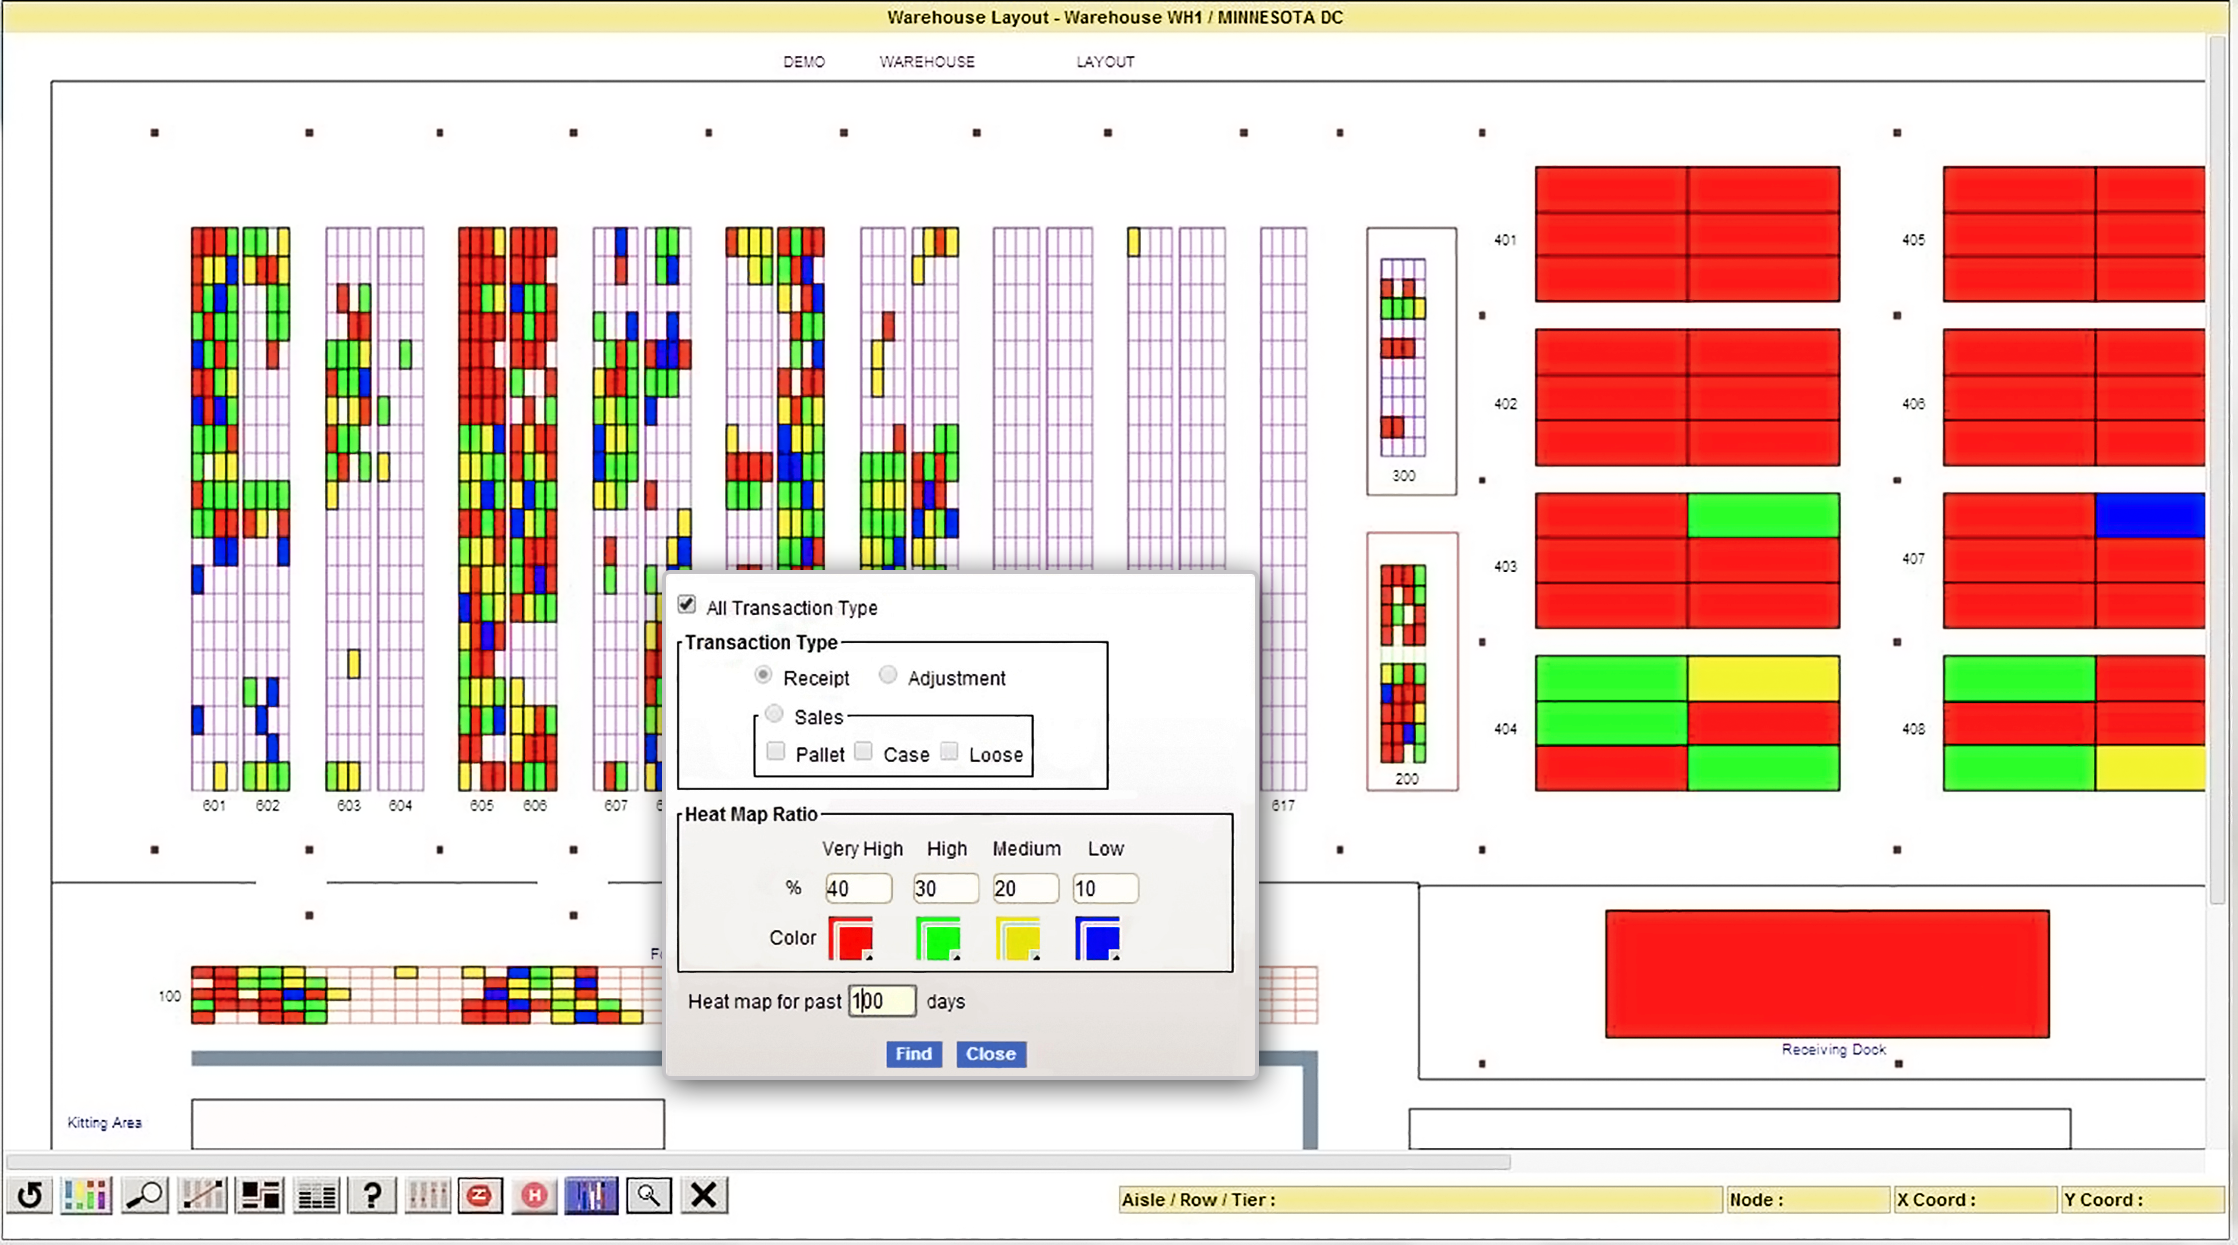Open the colored bars legend icon
The height and width of the screenshot is (1245, 2238).
(x=86, y=1195)
